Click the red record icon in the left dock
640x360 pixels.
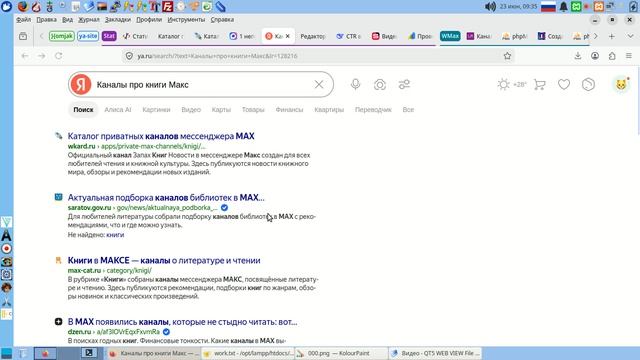coord(7,249)
